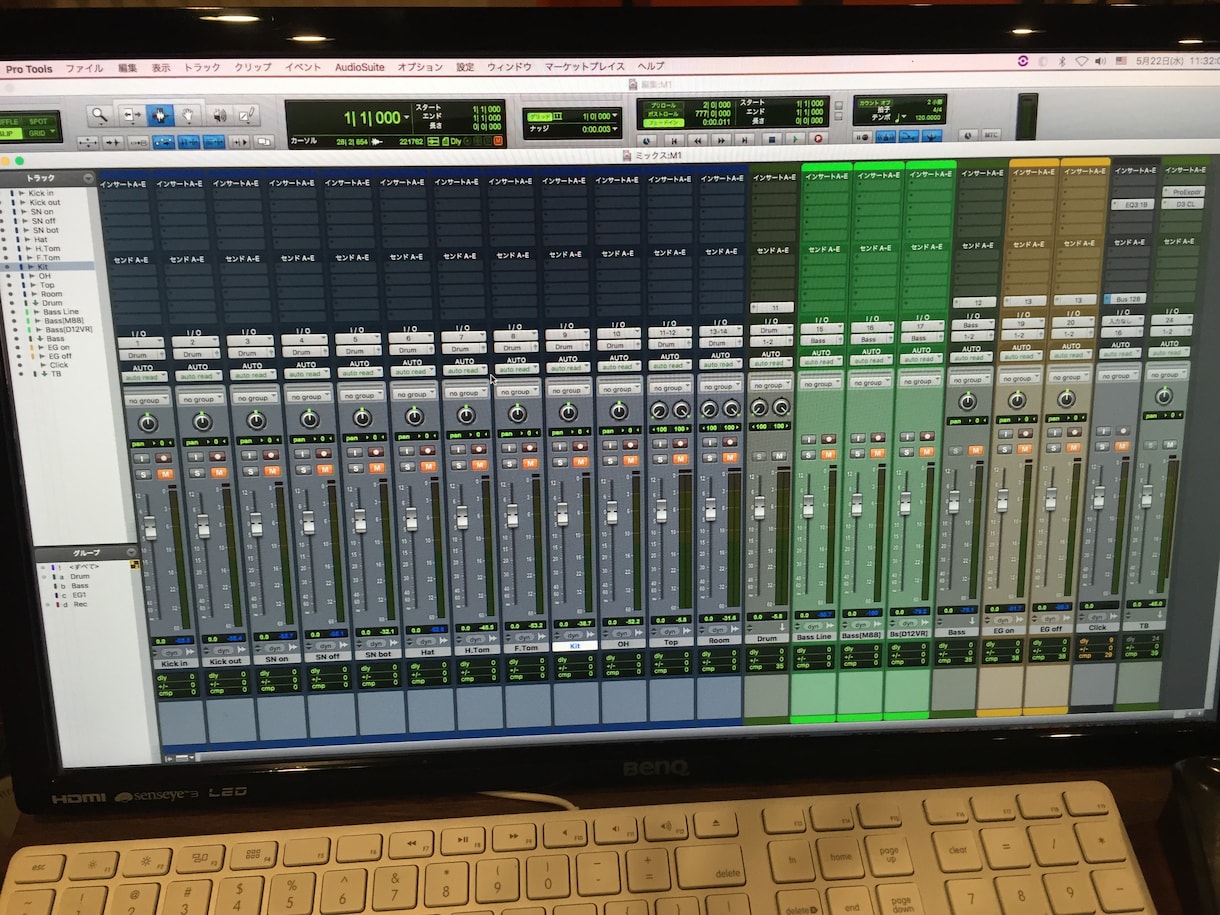Open the AudioSuite menu
Screen dimensions: 1220x915
point(360,68)
